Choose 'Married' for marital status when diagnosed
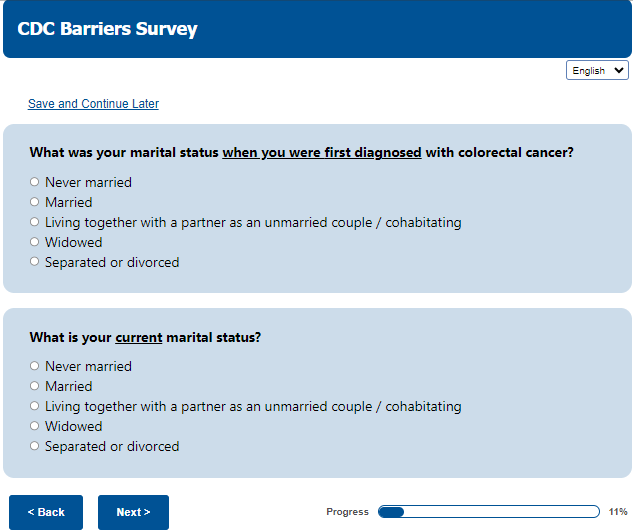 (x=35, y=202)
